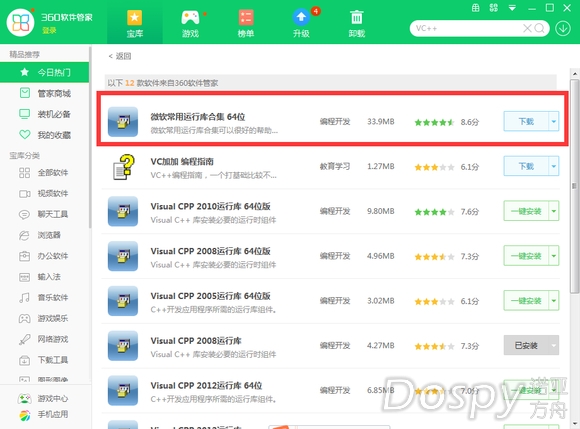Image resolution: width=580 pixels, height=429 pixels.
Task: Click the magnifier search icon
Action: coord(539,28)
